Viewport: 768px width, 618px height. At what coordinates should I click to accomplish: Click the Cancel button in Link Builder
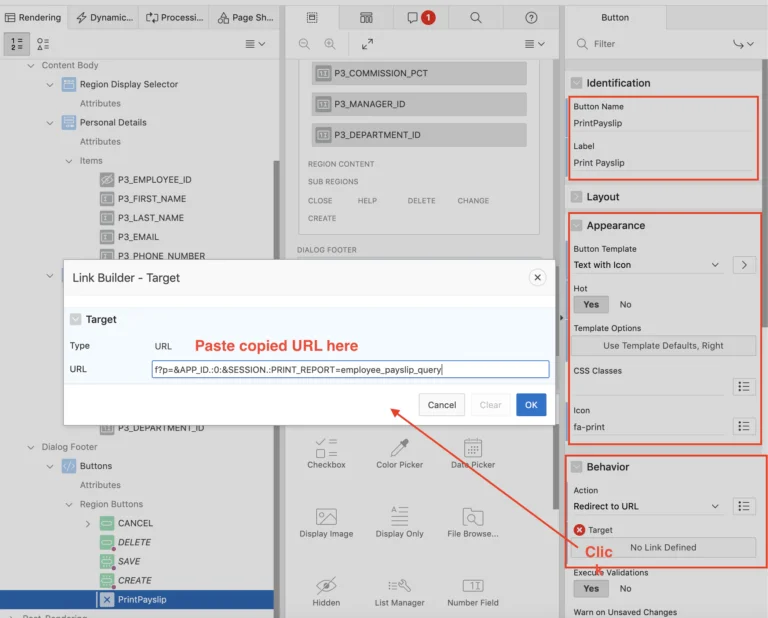(442, 405)
